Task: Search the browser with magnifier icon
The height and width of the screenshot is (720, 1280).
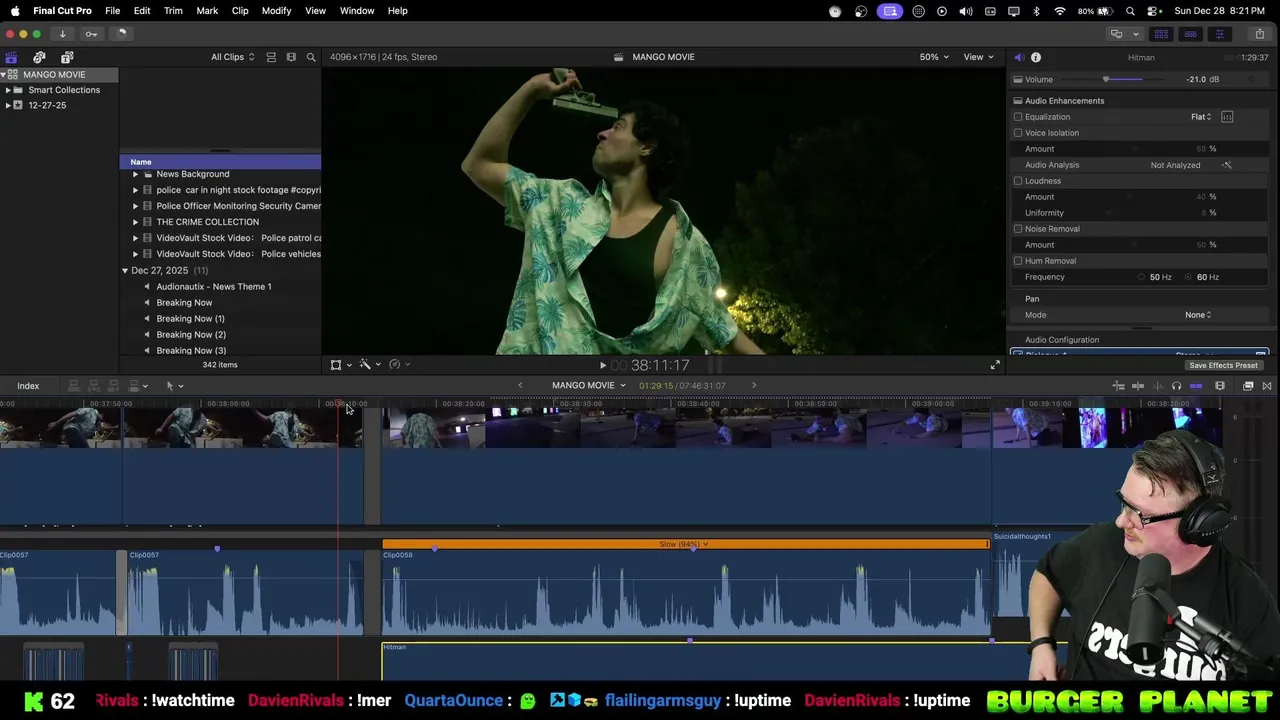Action: coord(311,57)
